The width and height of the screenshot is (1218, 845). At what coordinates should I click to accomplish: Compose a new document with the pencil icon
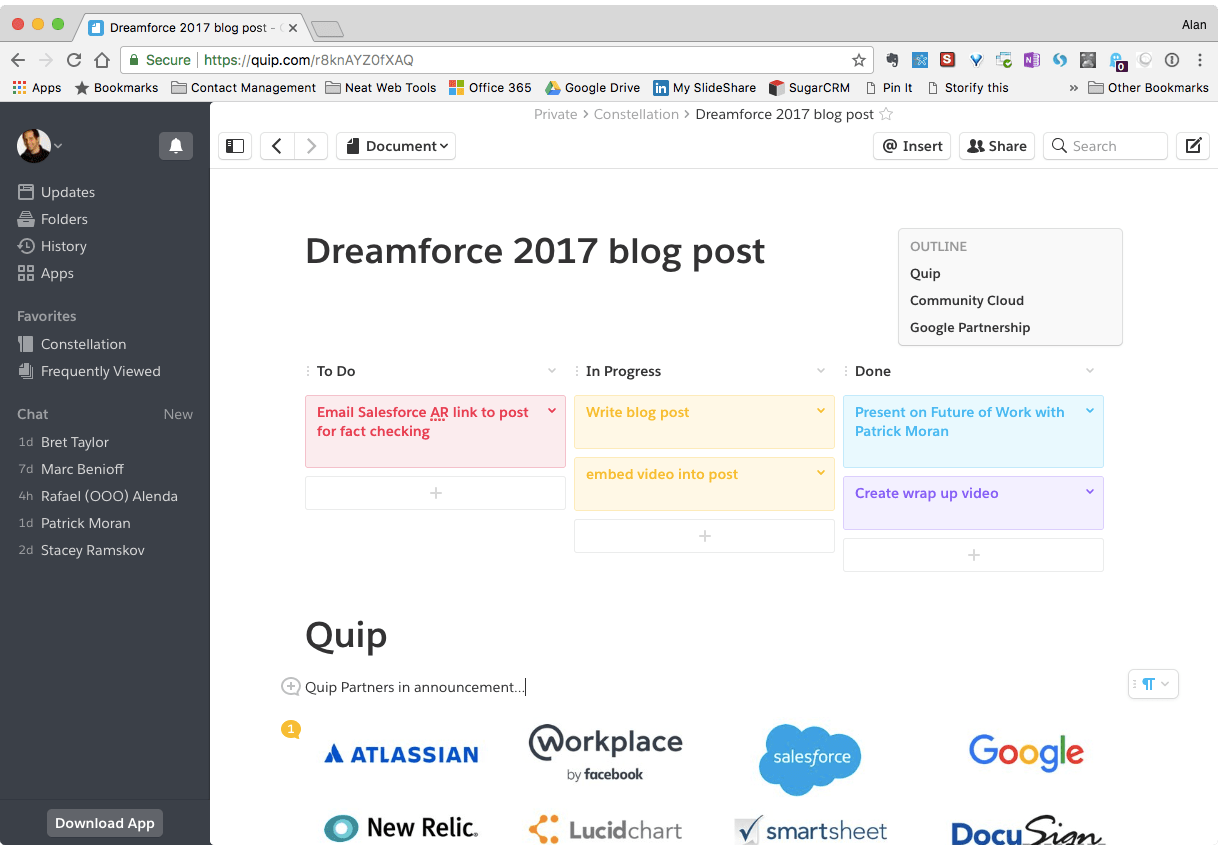1192,146
